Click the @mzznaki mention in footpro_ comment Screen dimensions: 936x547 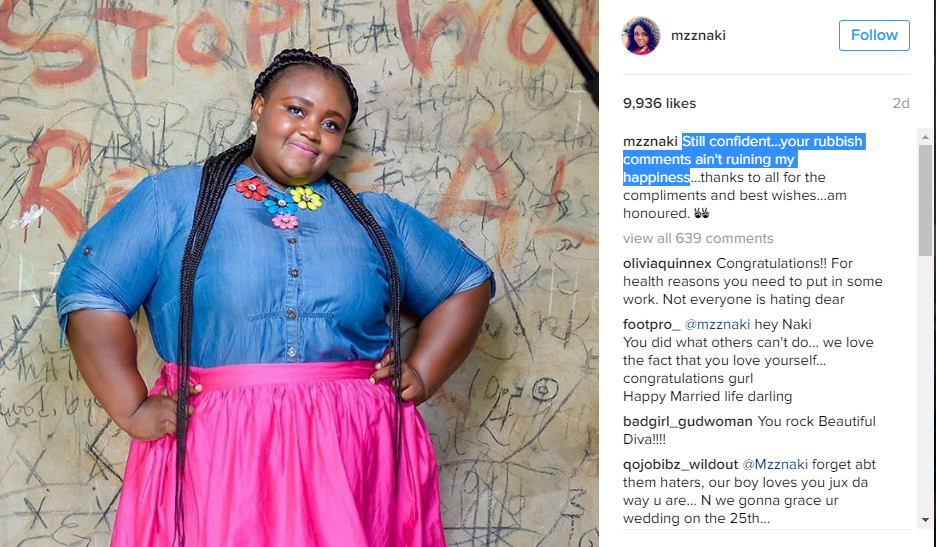click(x=716, y=324)
